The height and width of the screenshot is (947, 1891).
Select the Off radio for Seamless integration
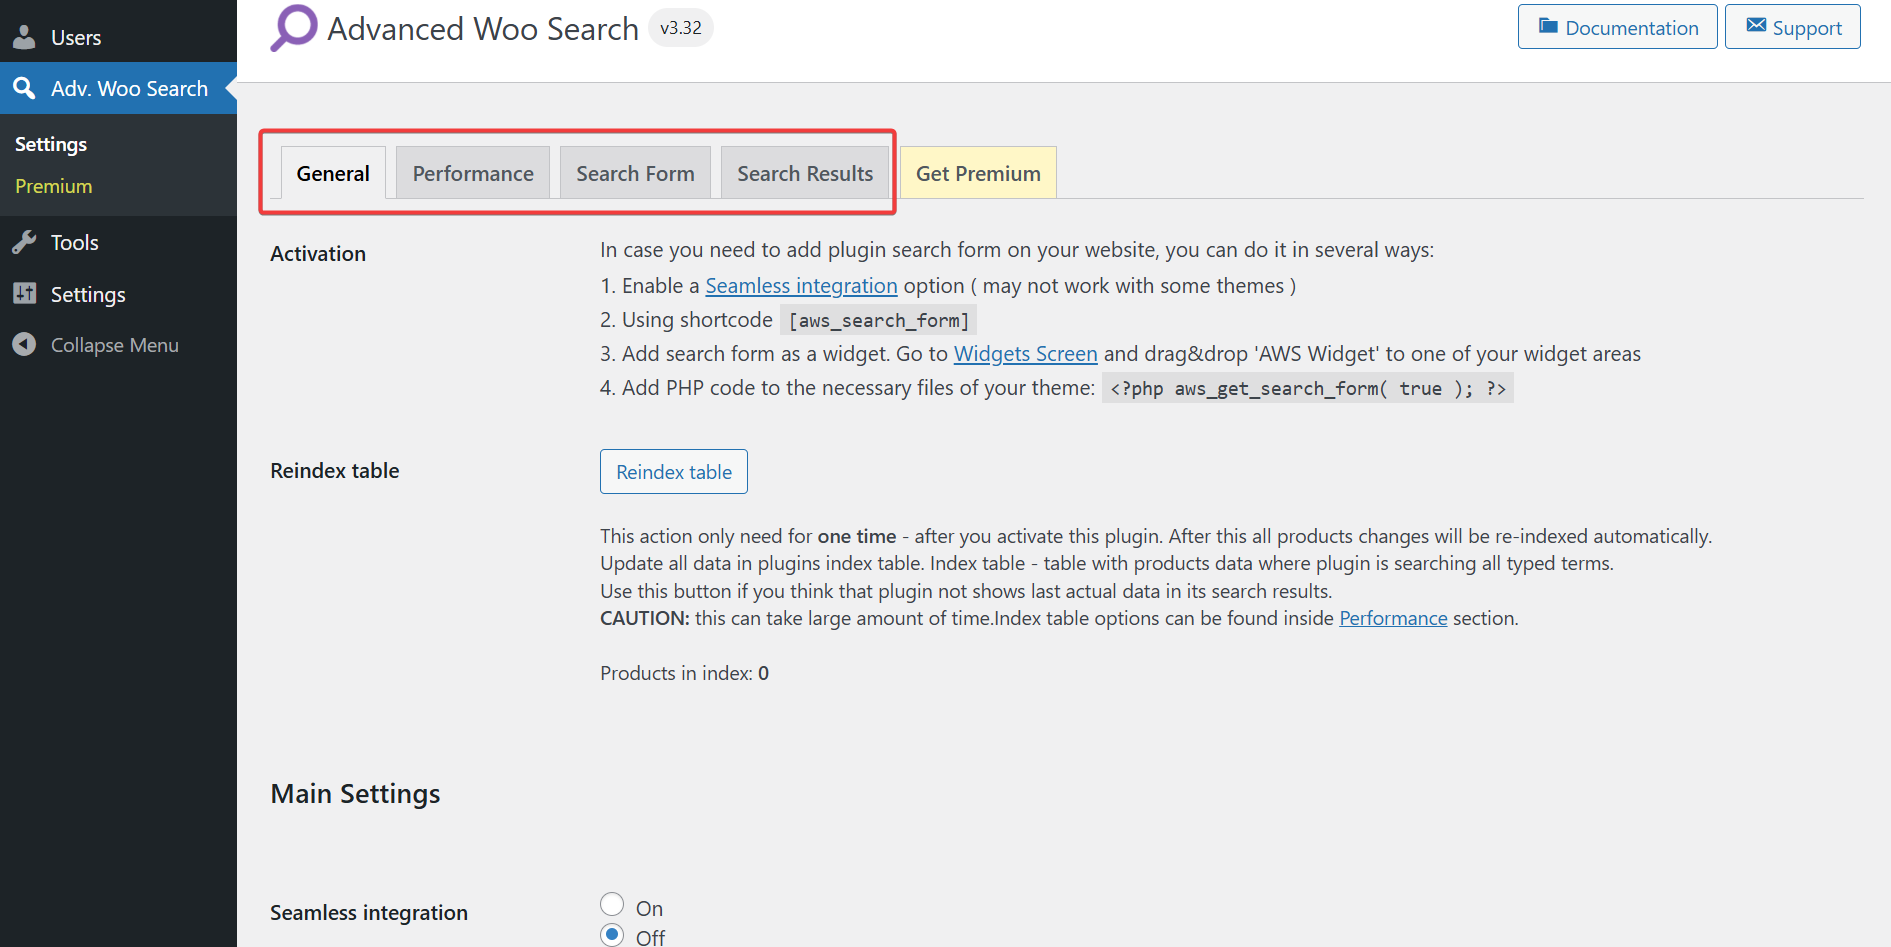612,934
